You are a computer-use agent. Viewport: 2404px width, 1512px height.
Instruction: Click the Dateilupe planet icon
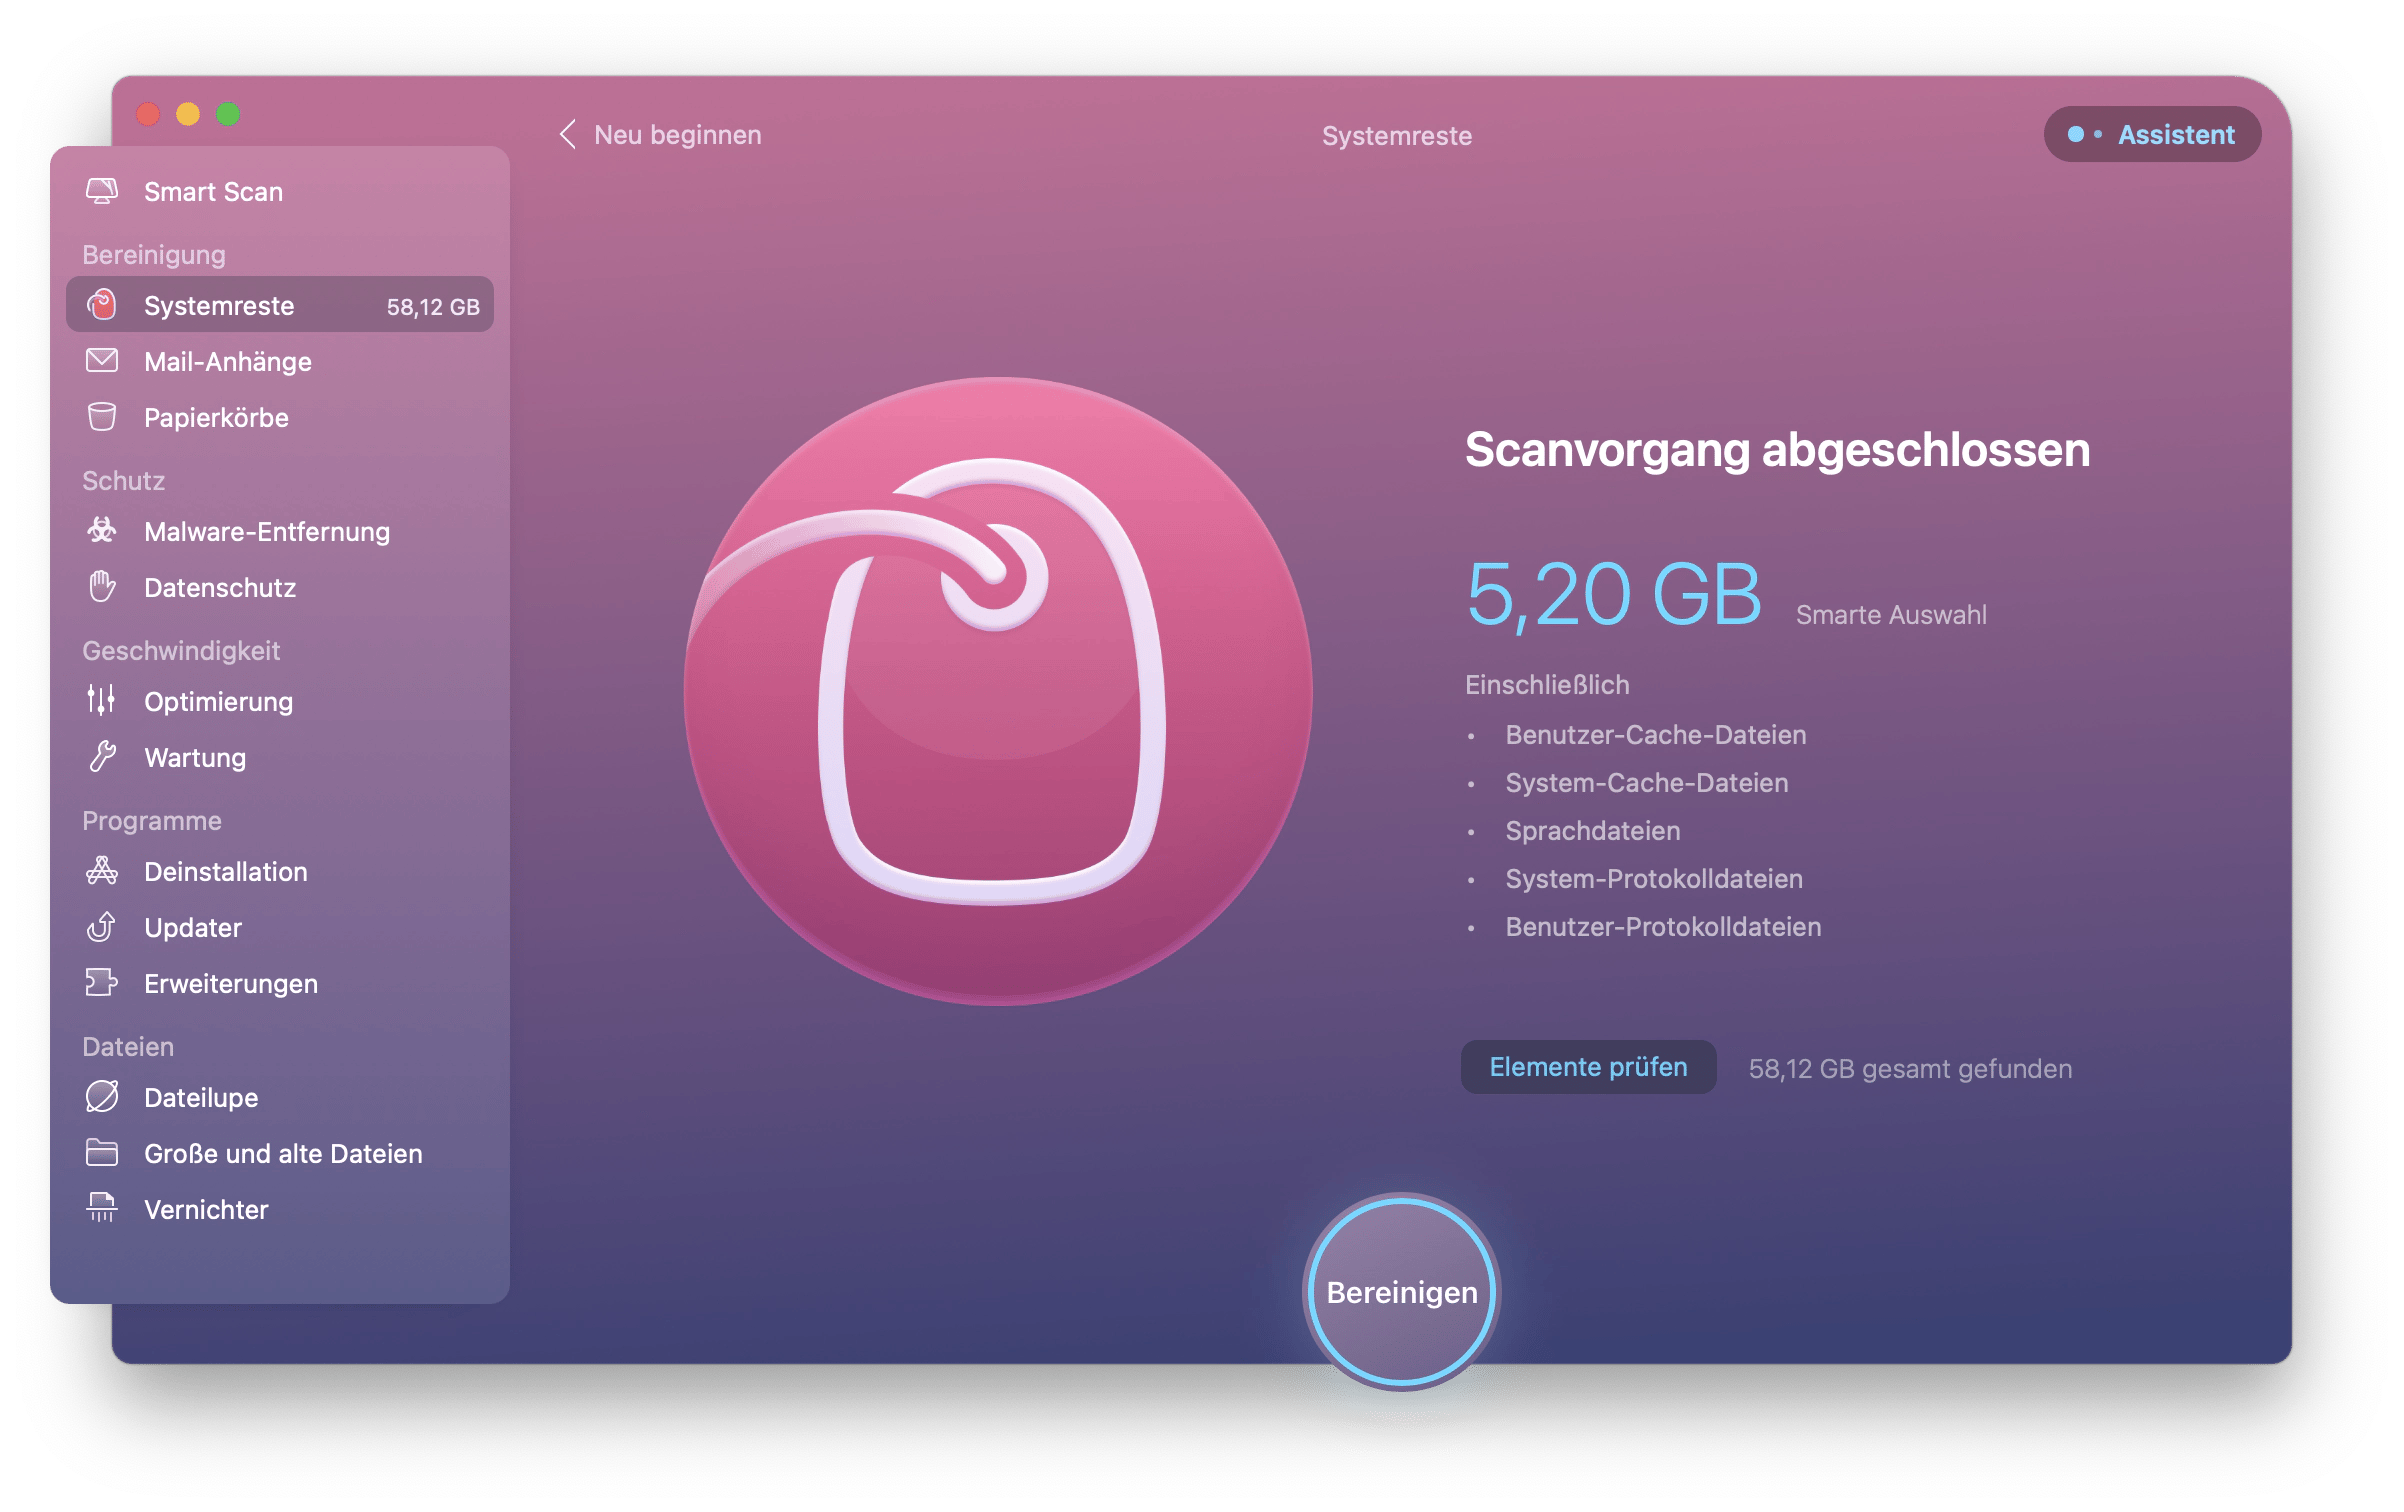[x=102, y=1097]
